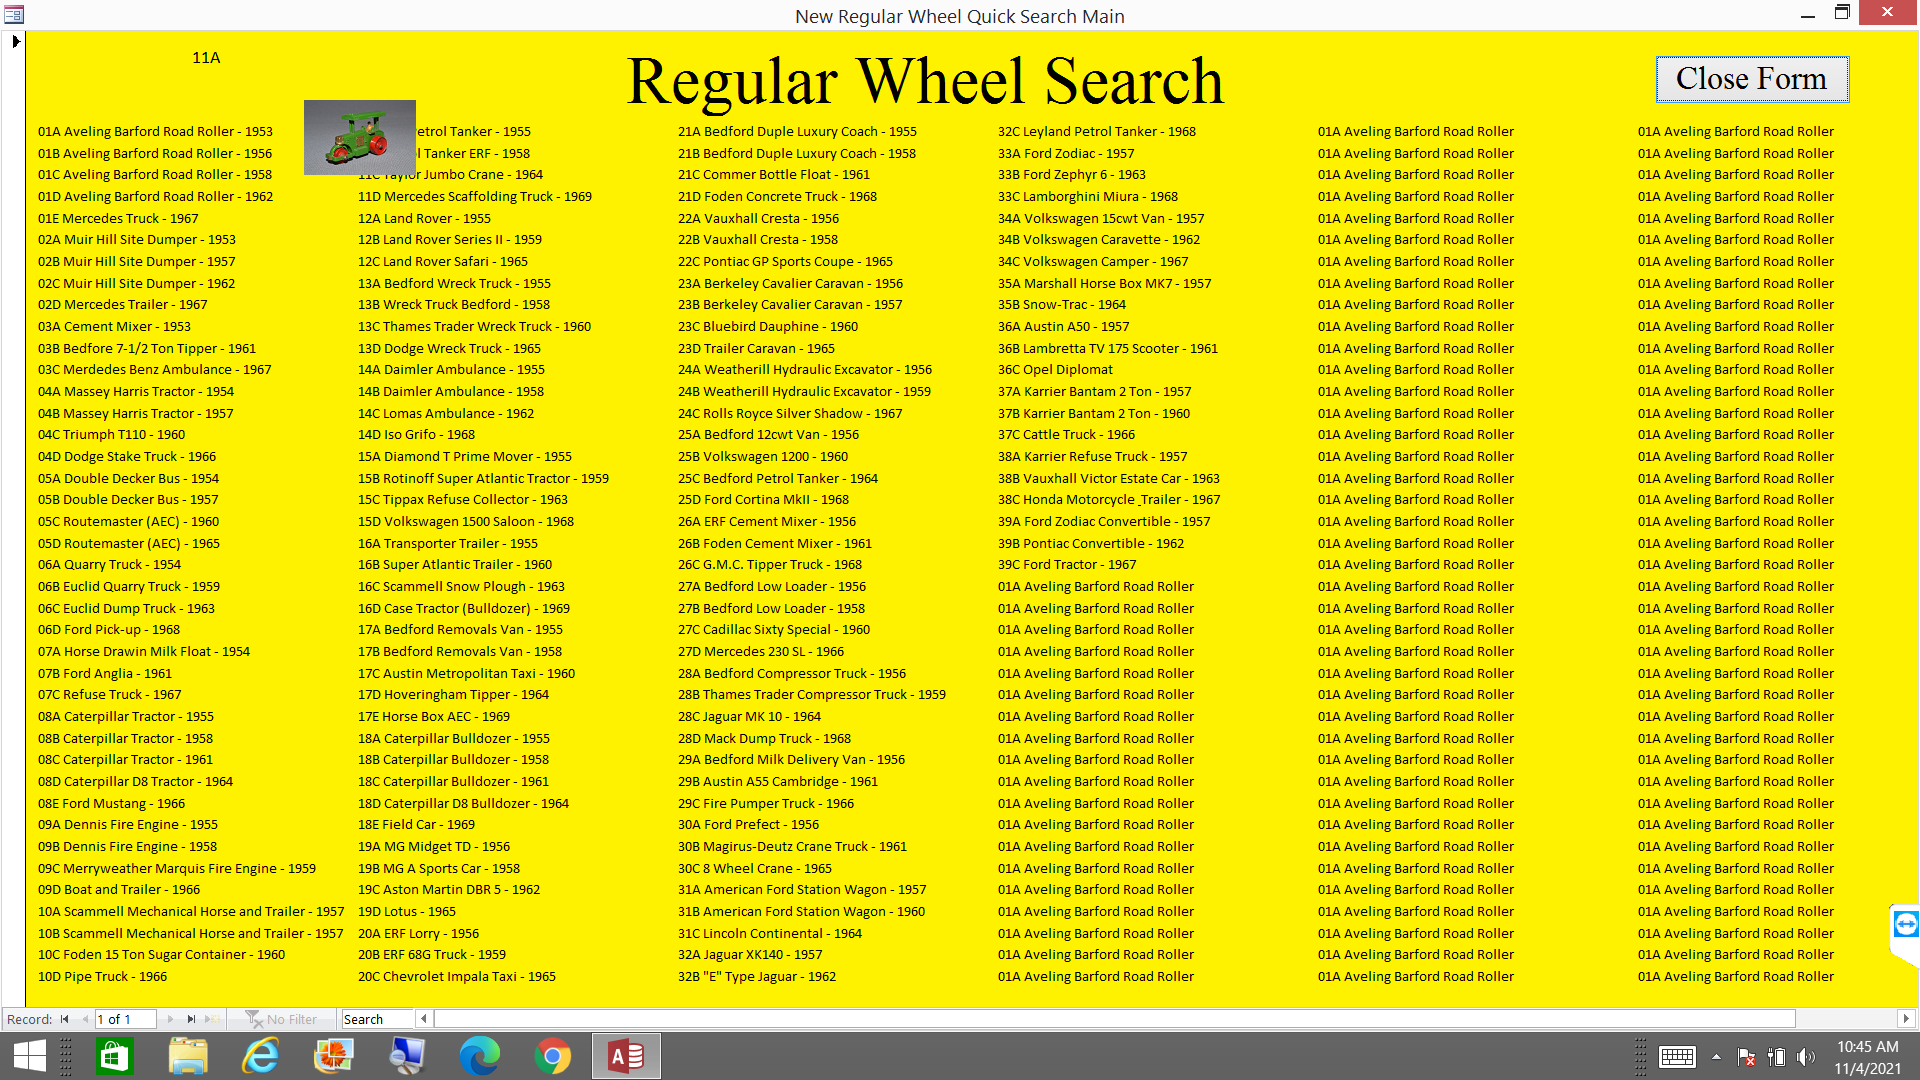Screen dimensions: 1920x1080
Task: Select 19C Aston Martin DBR 5 - 1962
Action: click(x=448, y=889)
